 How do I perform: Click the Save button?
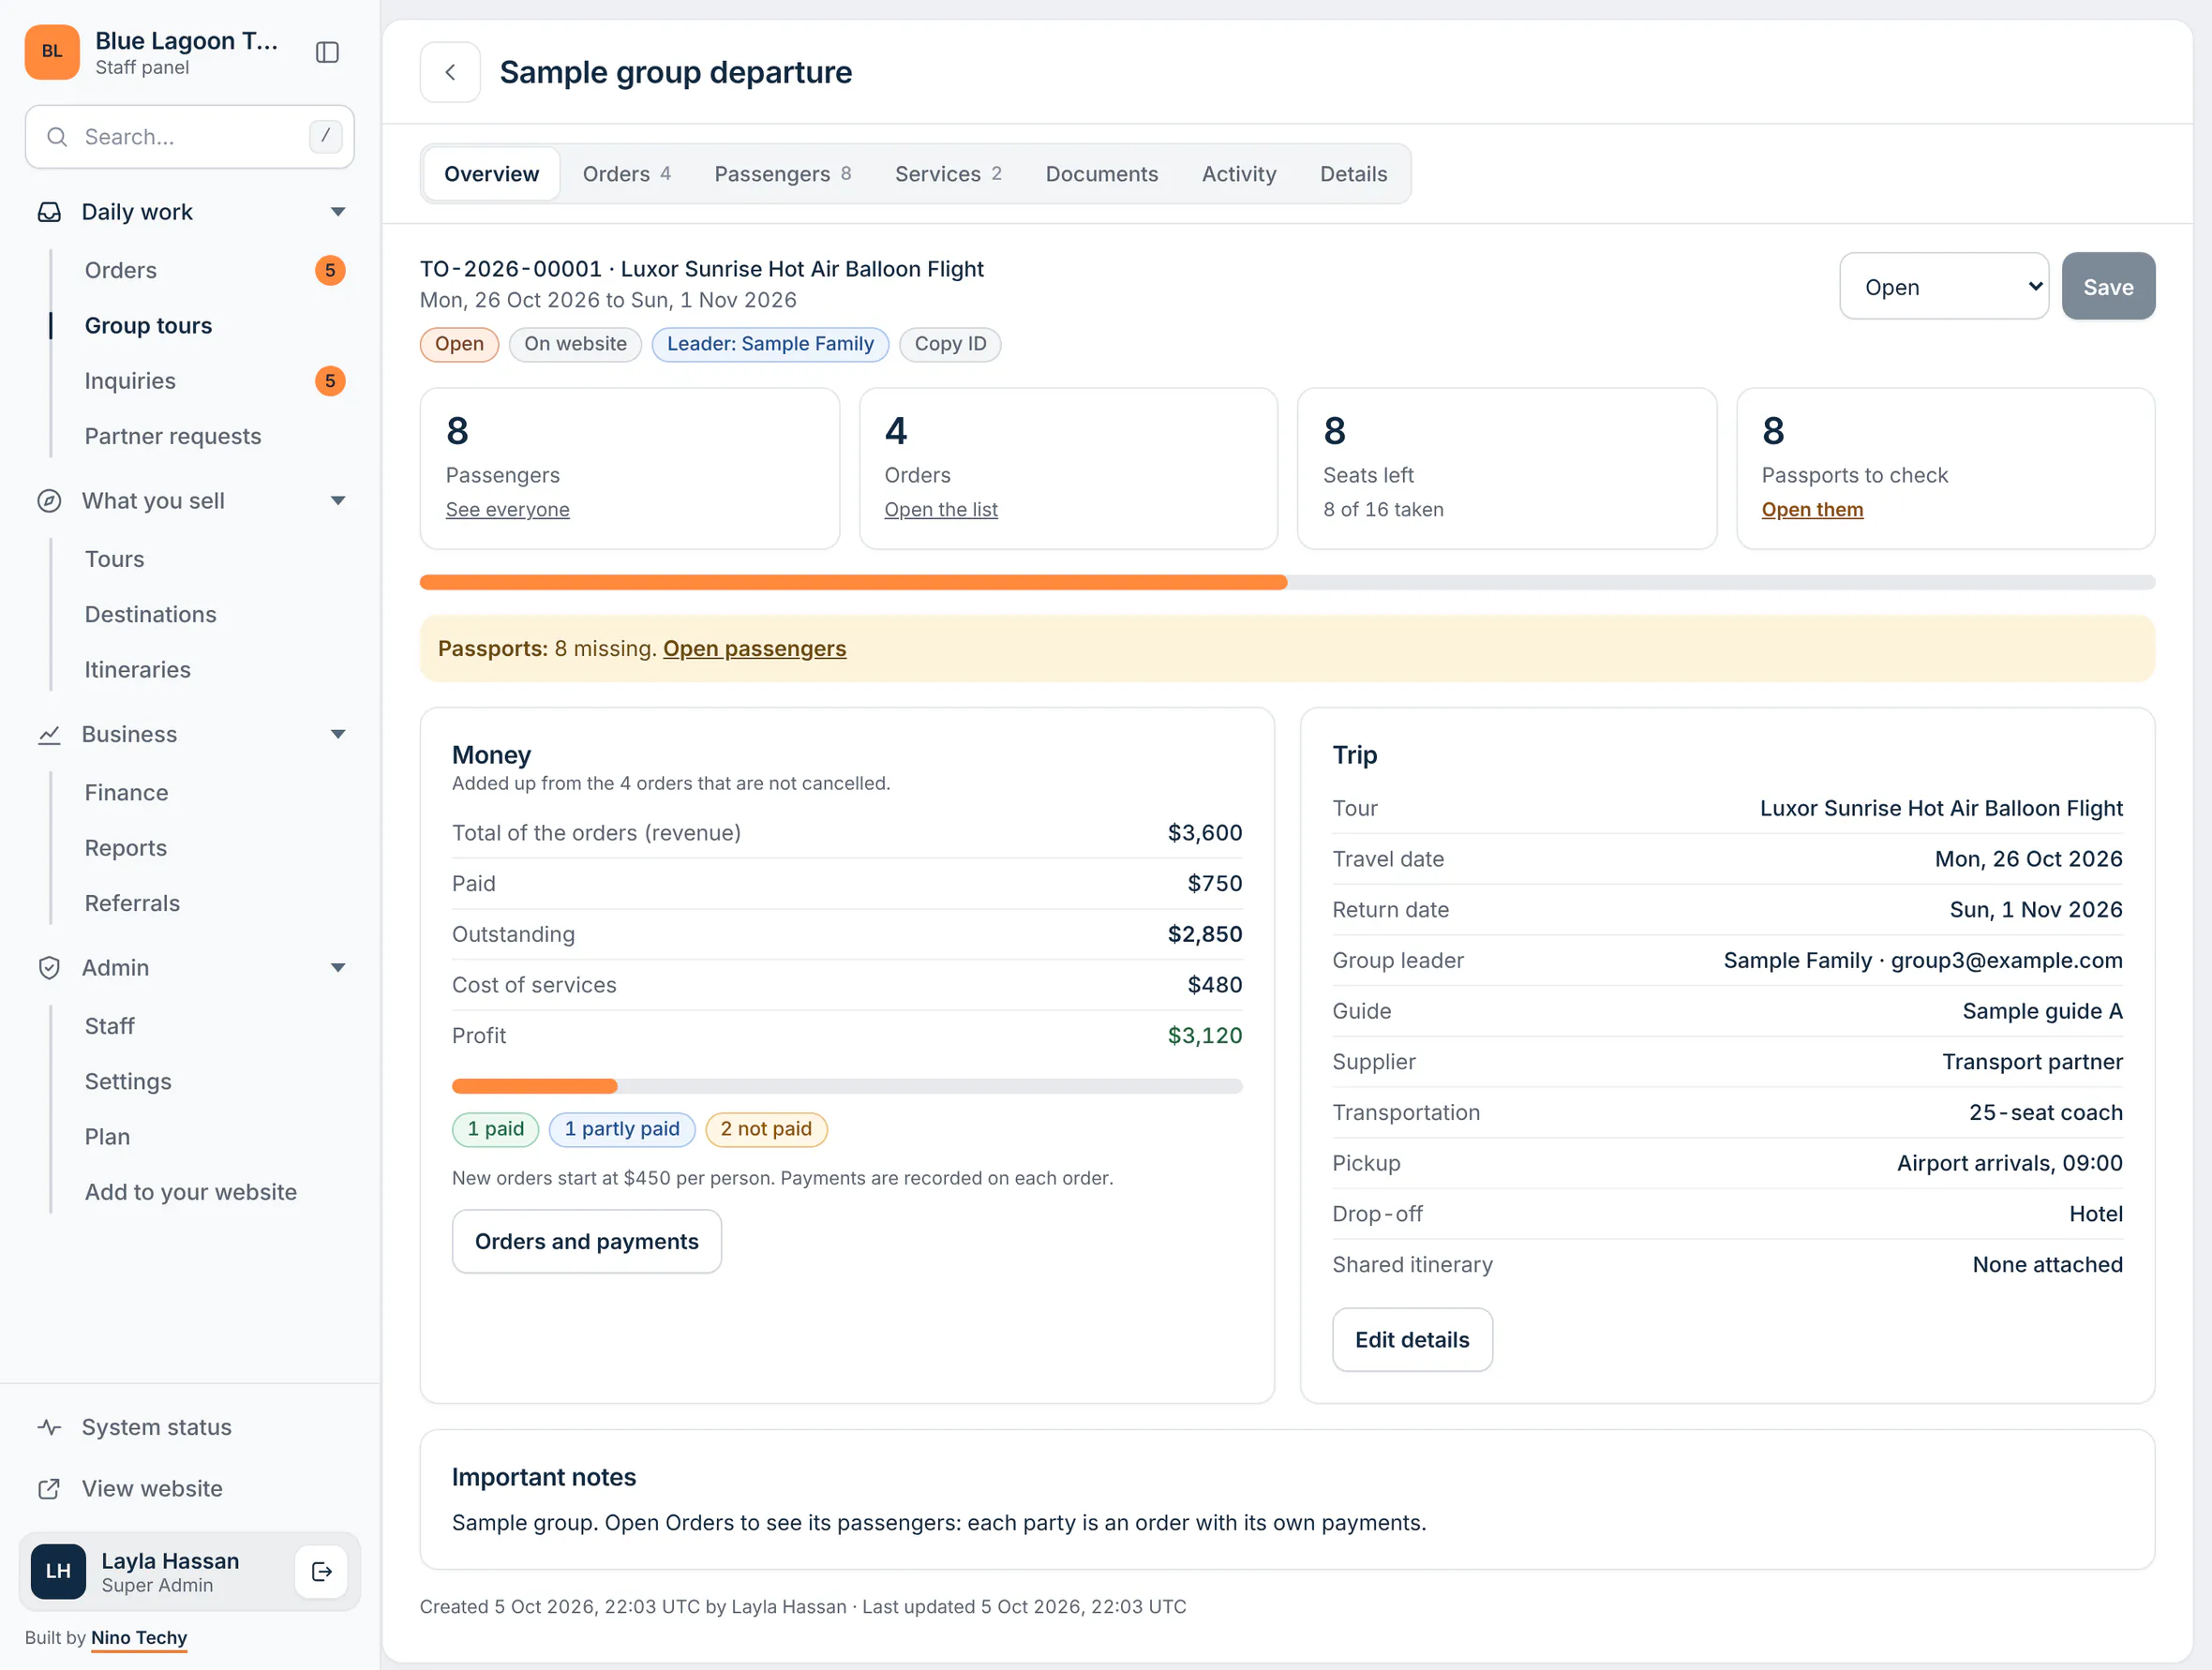pyautogui.click(x=2108, y=287)
